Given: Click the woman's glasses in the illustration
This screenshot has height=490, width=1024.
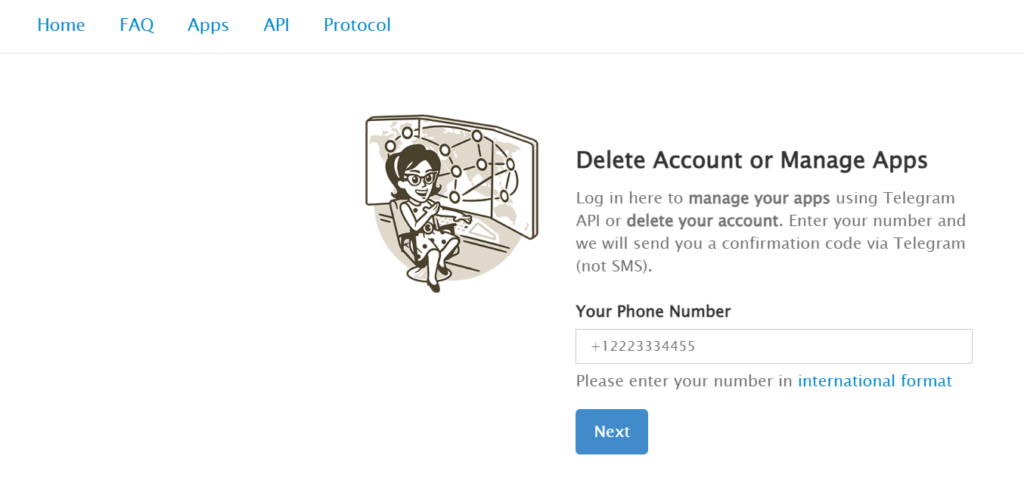Looking at the screenshot, I should click(x=416, y=179).
